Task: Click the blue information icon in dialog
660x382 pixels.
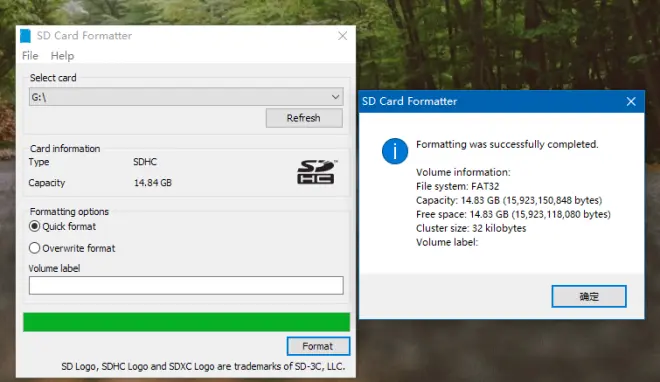Action: click(394, 151)
